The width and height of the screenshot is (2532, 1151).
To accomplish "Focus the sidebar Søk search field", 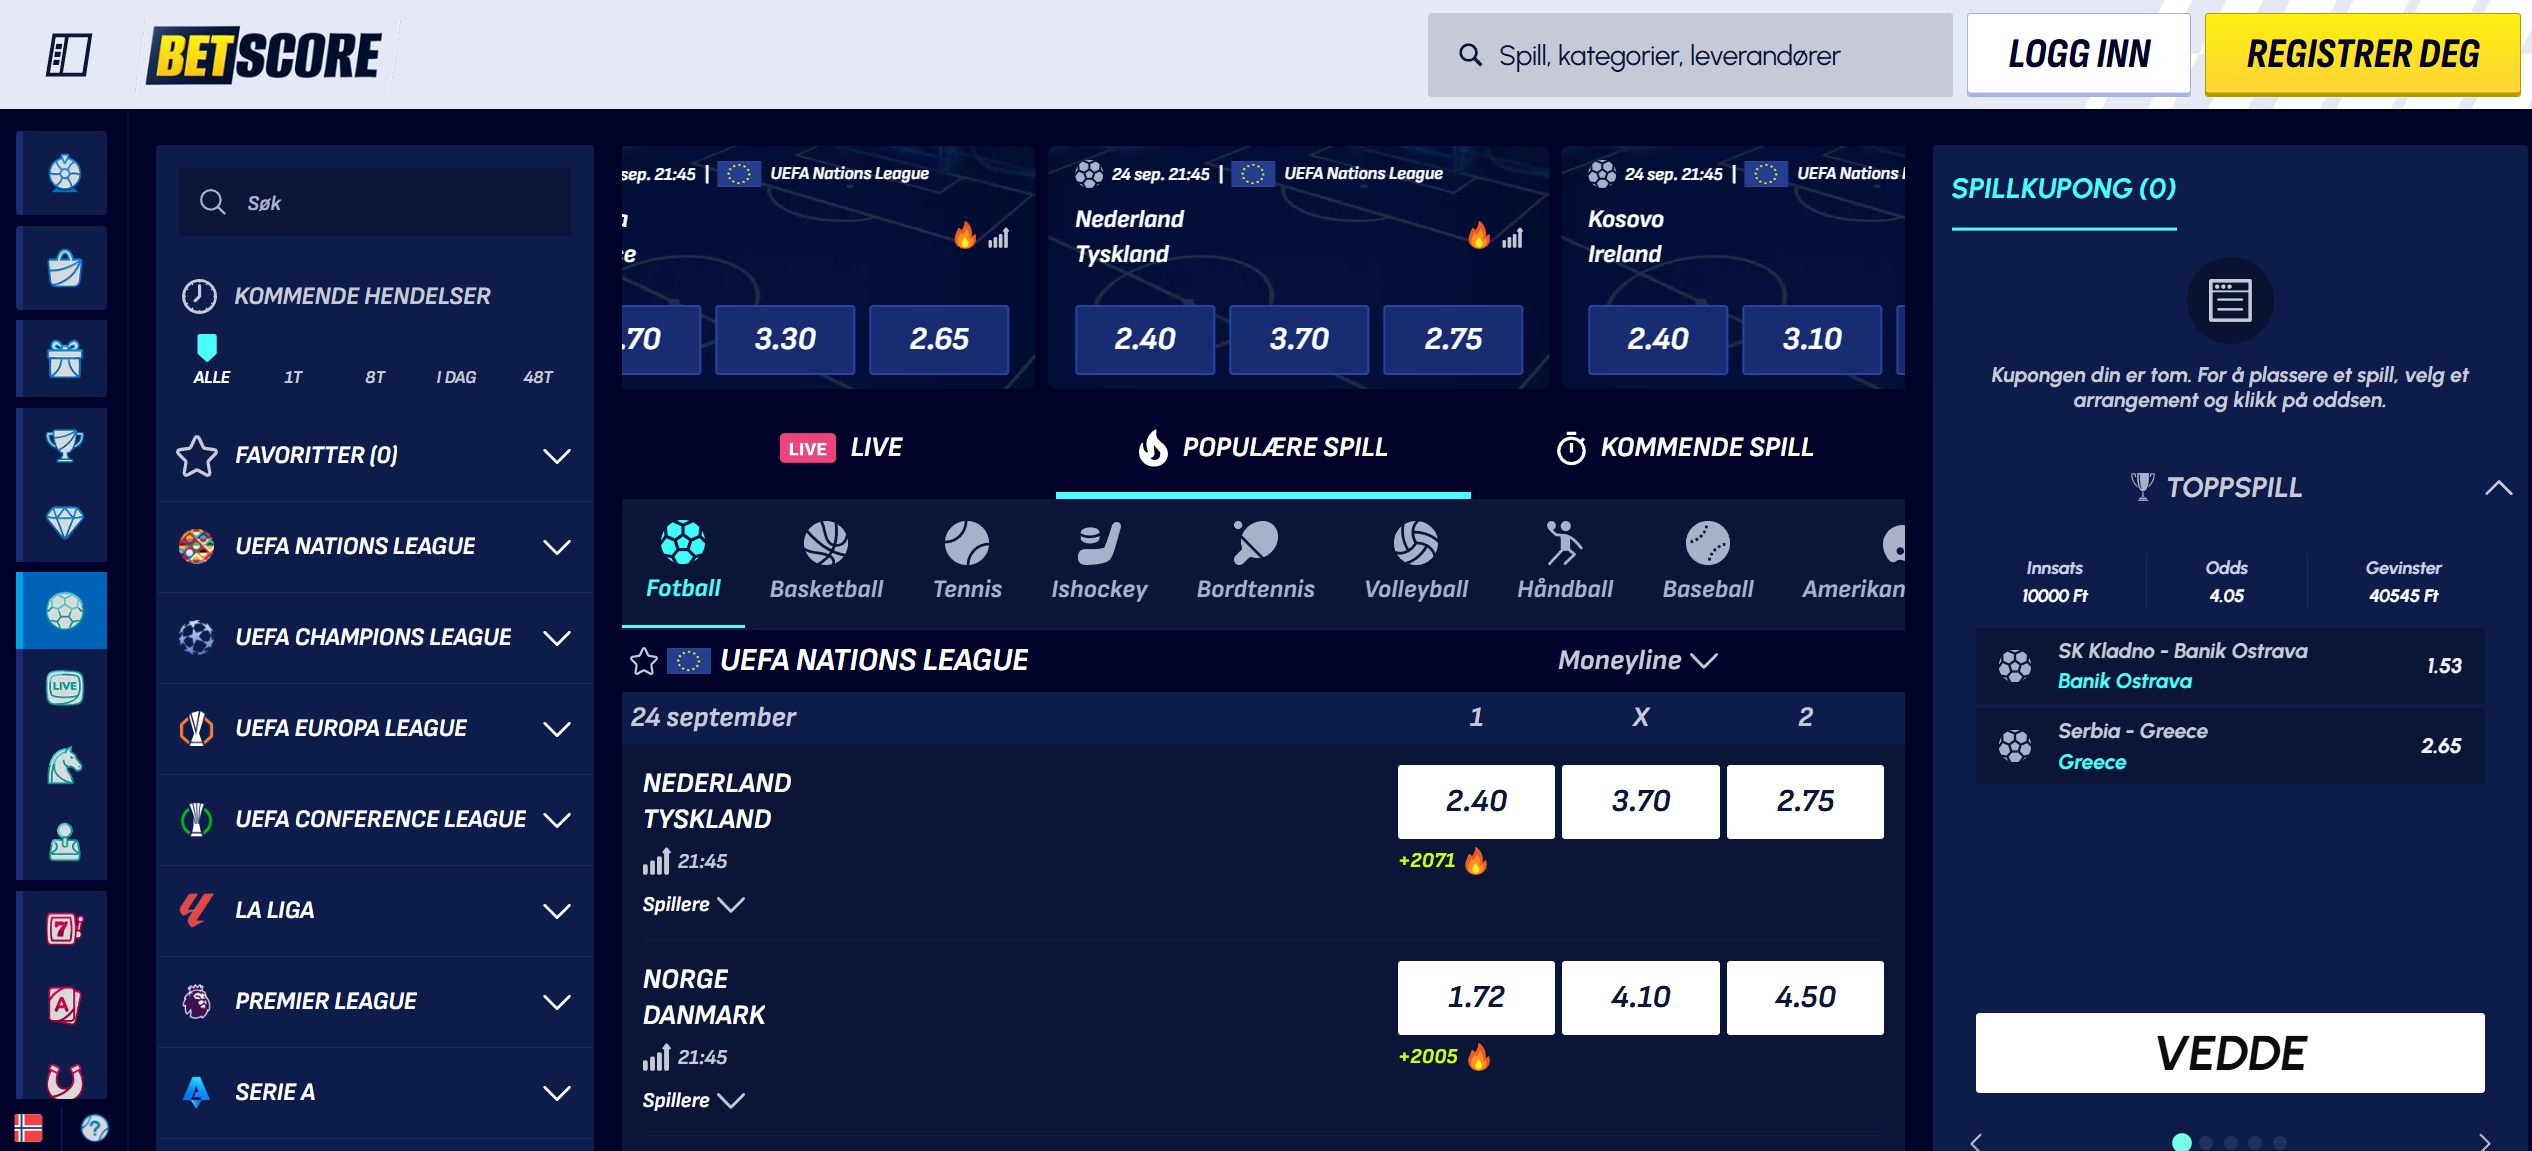I will point(375,203).
